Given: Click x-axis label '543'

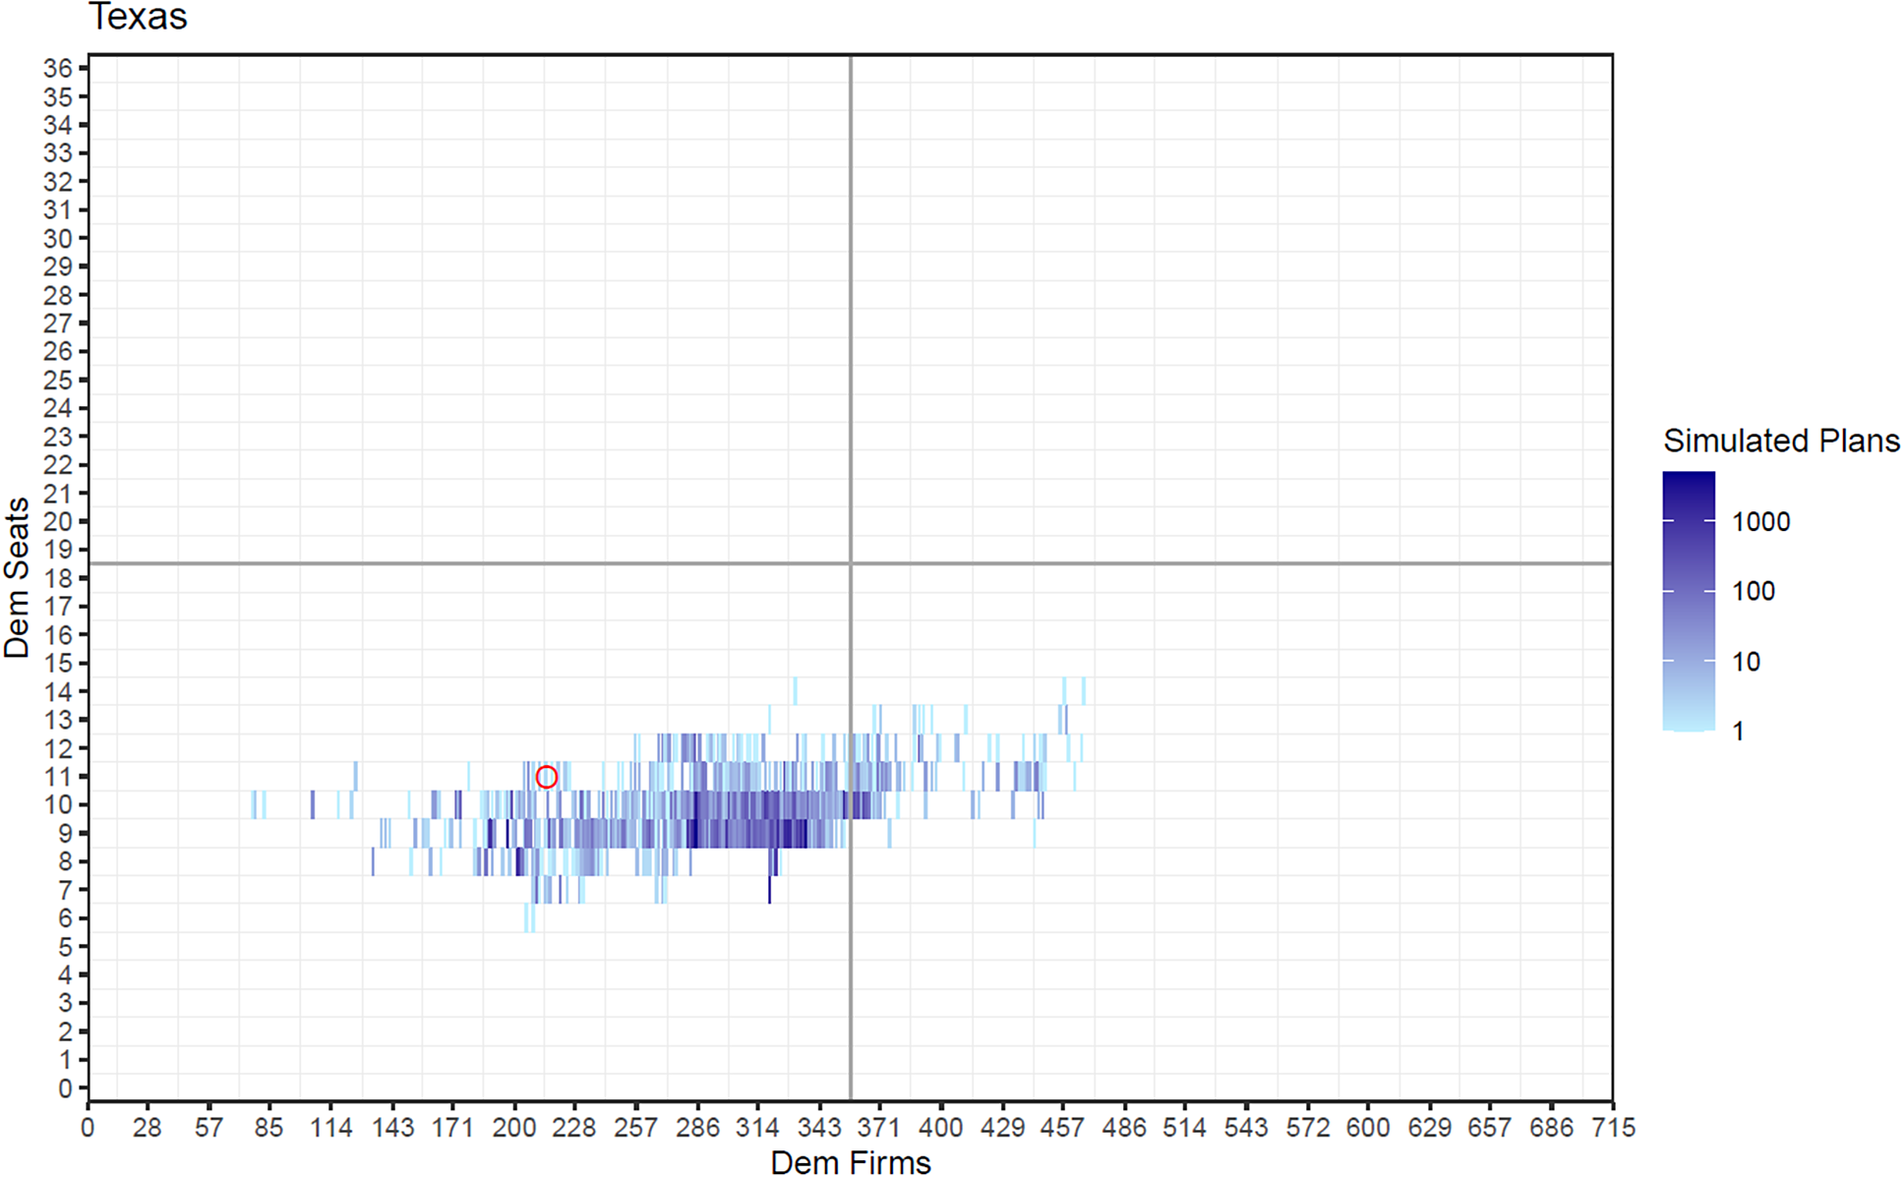Looking at the screenshot, I should pos(1245,1128).
